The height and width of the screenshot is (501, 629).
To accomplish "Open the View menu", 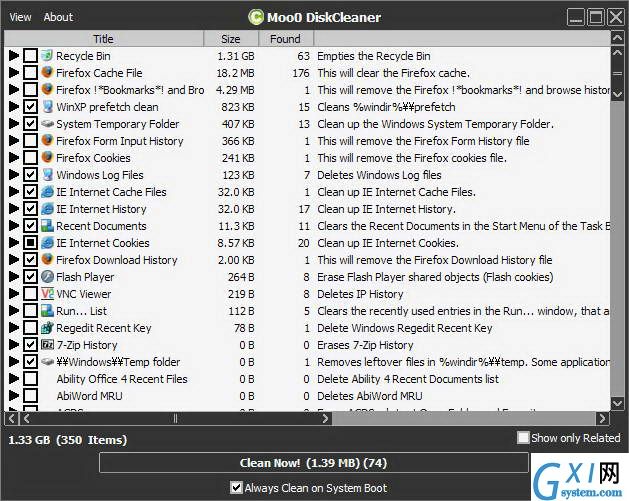I will tap(20, 17).
